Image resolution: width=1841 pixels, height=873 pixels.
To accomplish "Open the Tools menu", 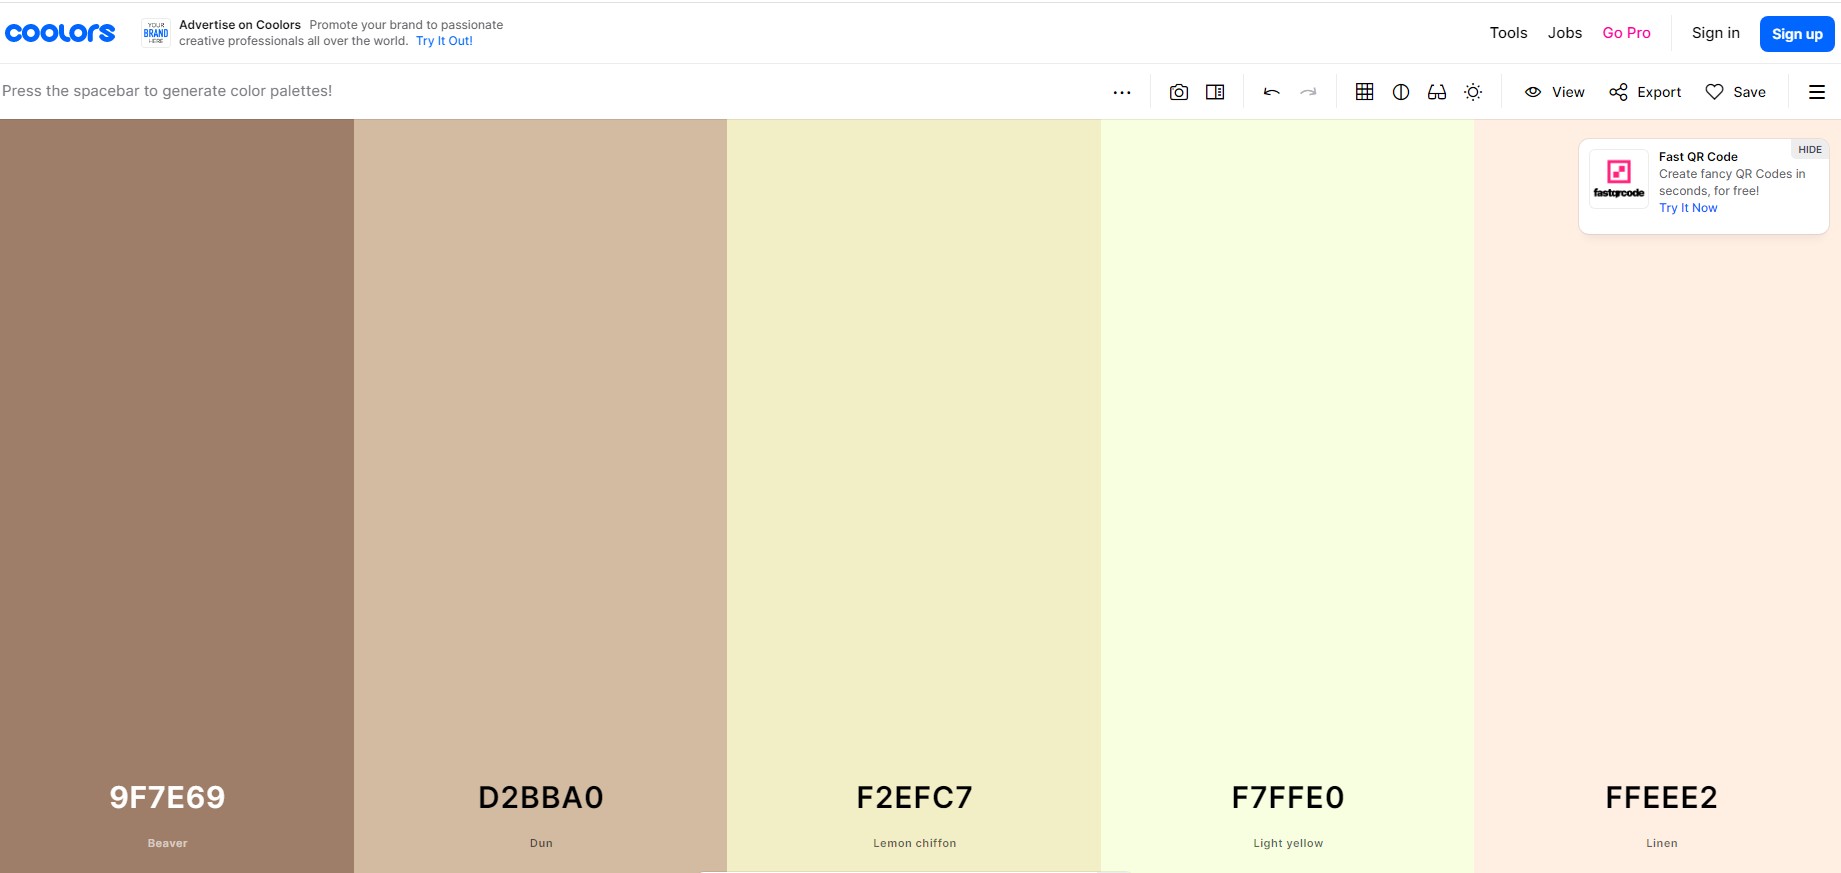I will [x=1508, y=33].
